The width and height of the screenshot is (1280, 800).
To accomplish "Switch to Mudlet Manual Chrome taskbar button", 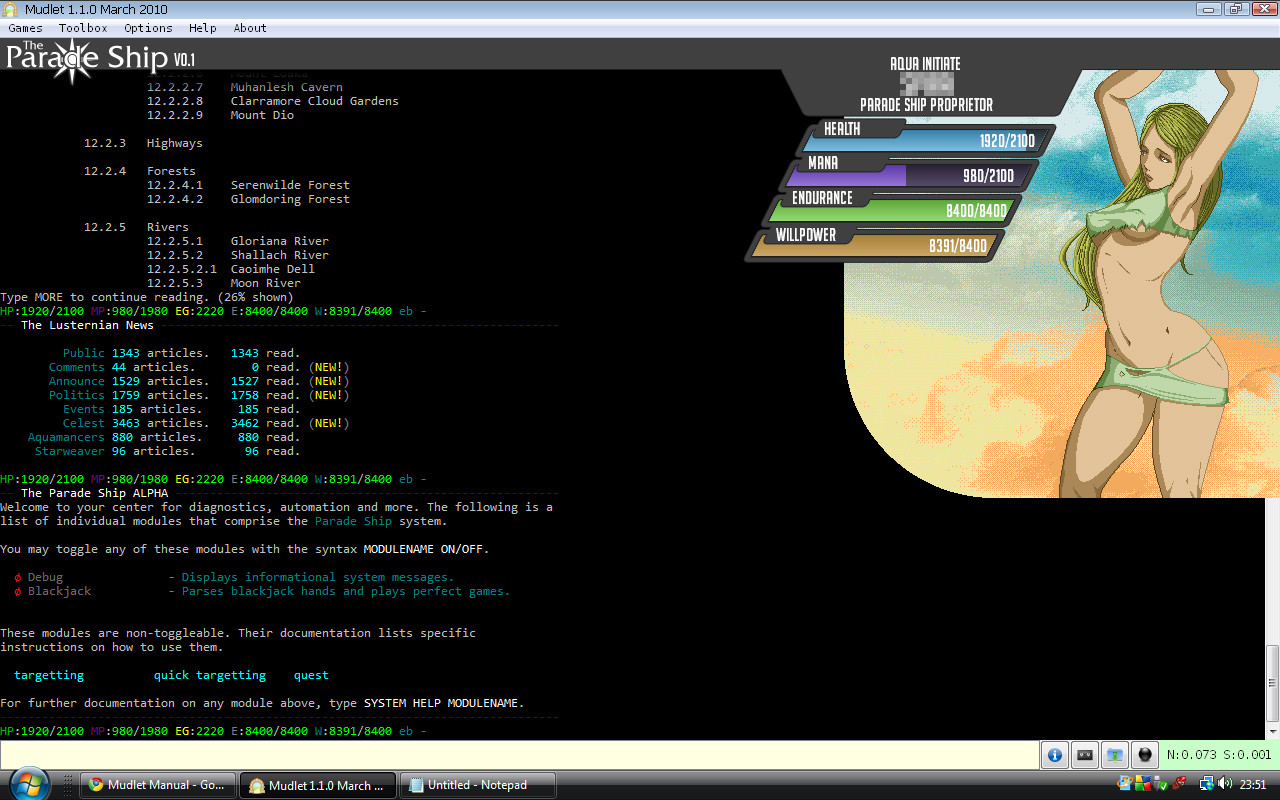I will 158,785.
